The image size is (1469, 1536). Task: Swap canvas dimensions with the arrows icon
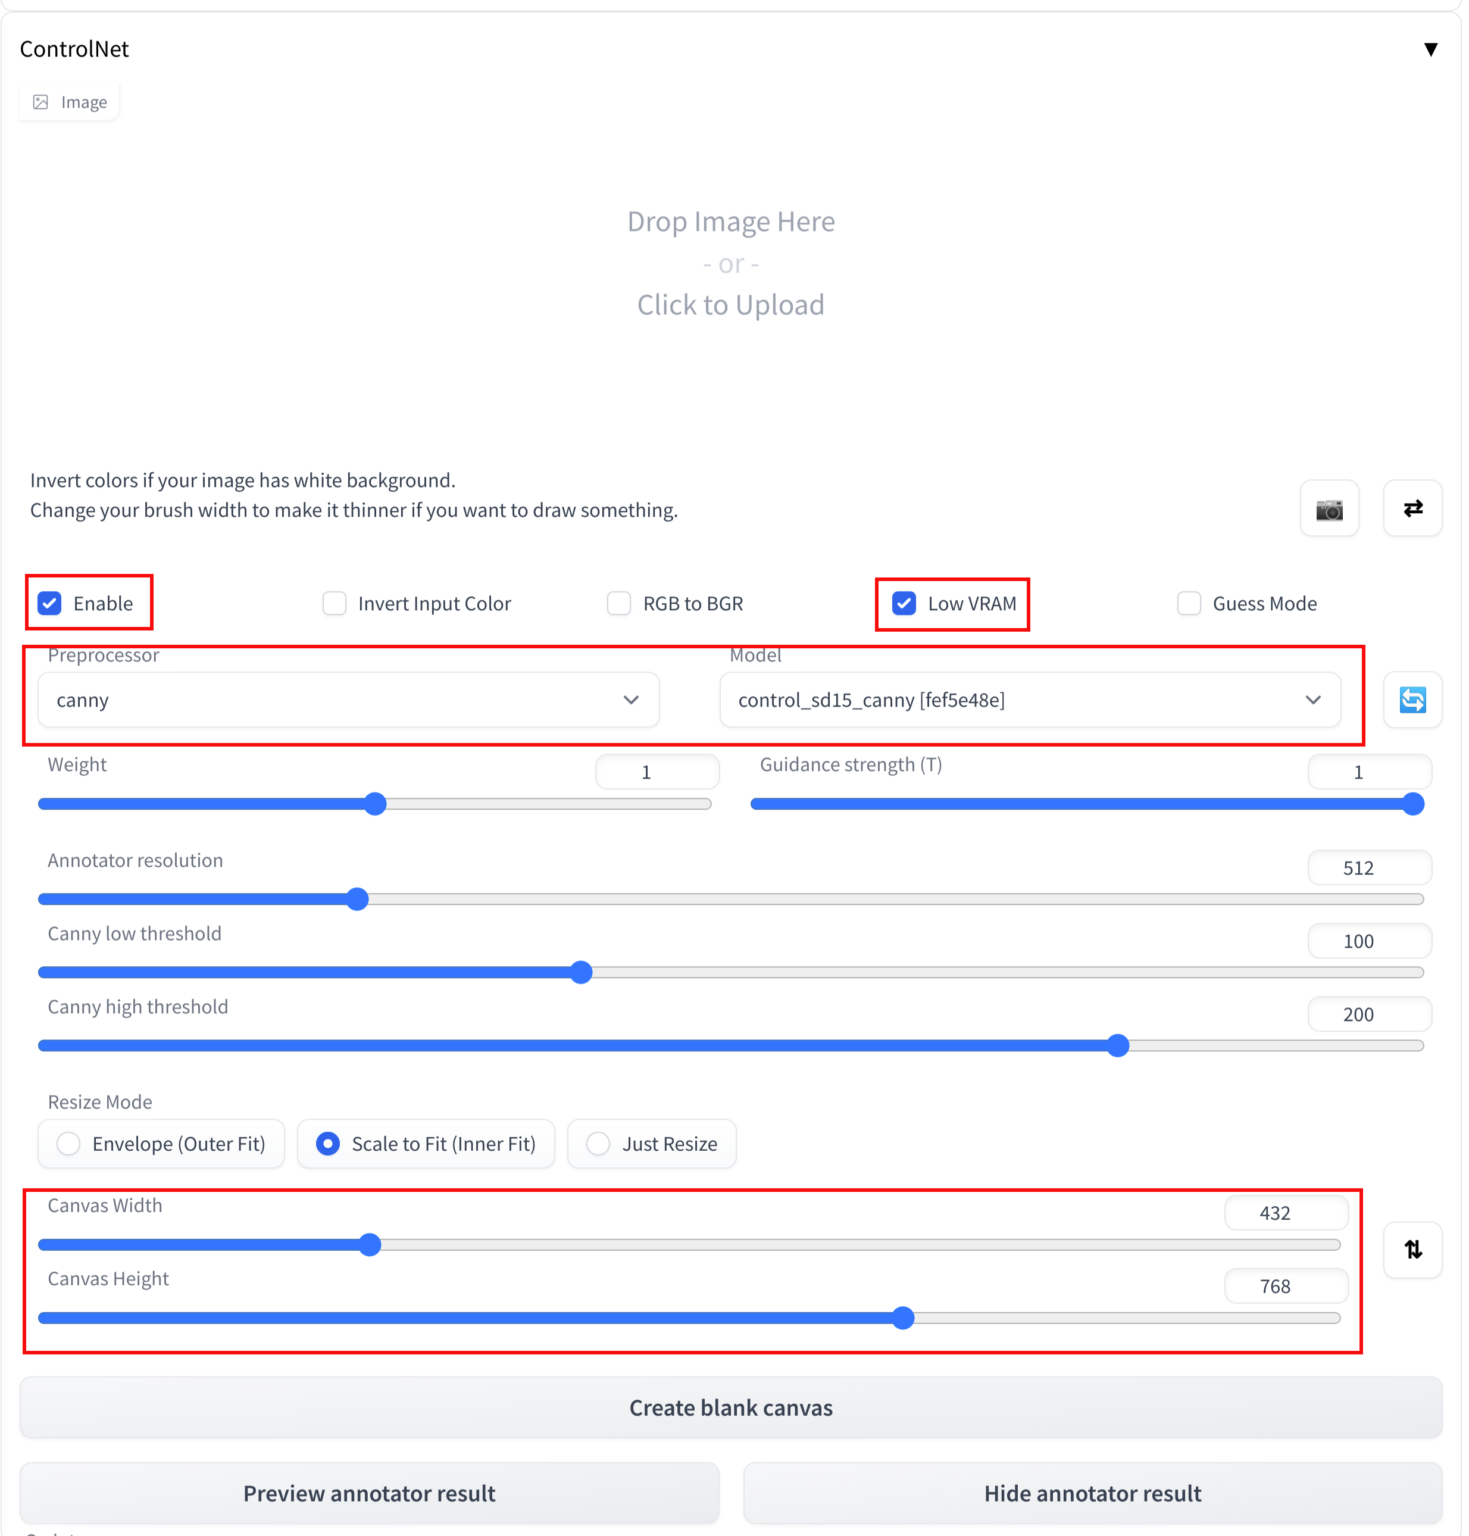1412,1250
